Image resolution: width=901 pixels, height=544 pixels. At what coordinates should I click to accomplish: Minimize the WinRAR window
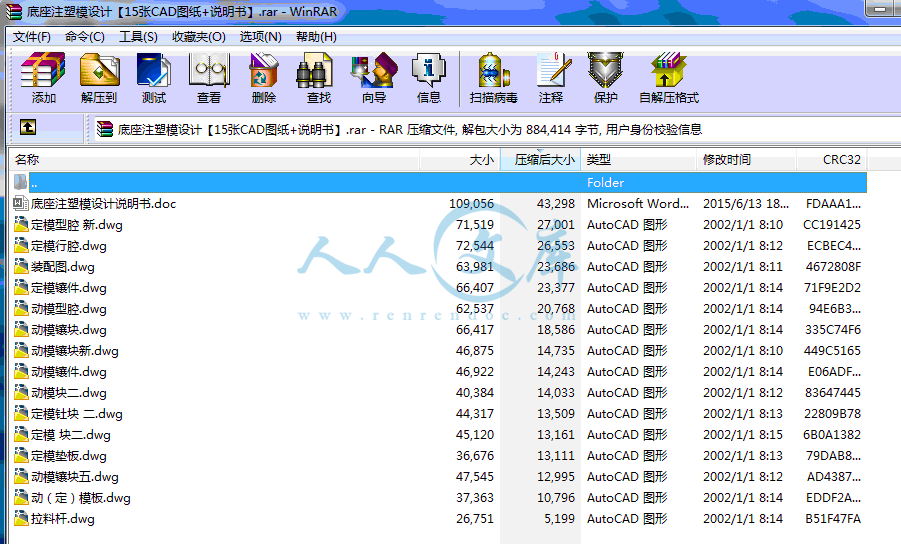(879, 9)
